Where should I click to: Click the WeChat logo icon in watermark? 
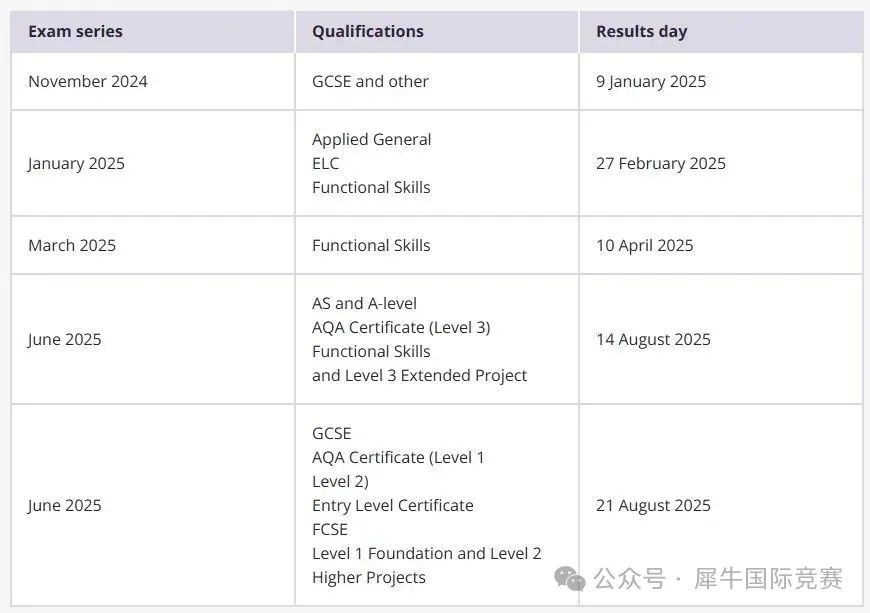[570, 579]
